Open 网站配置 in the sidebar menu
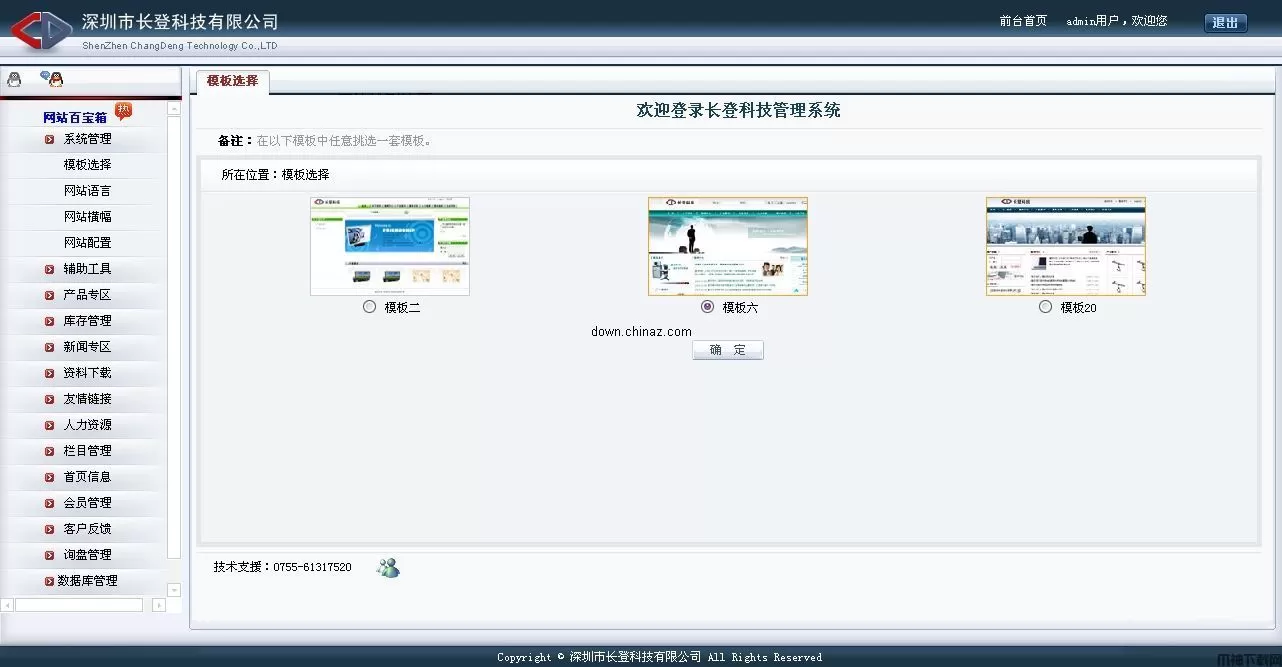1282x667 pixels. pyautogui.click(x=88, y=243)
